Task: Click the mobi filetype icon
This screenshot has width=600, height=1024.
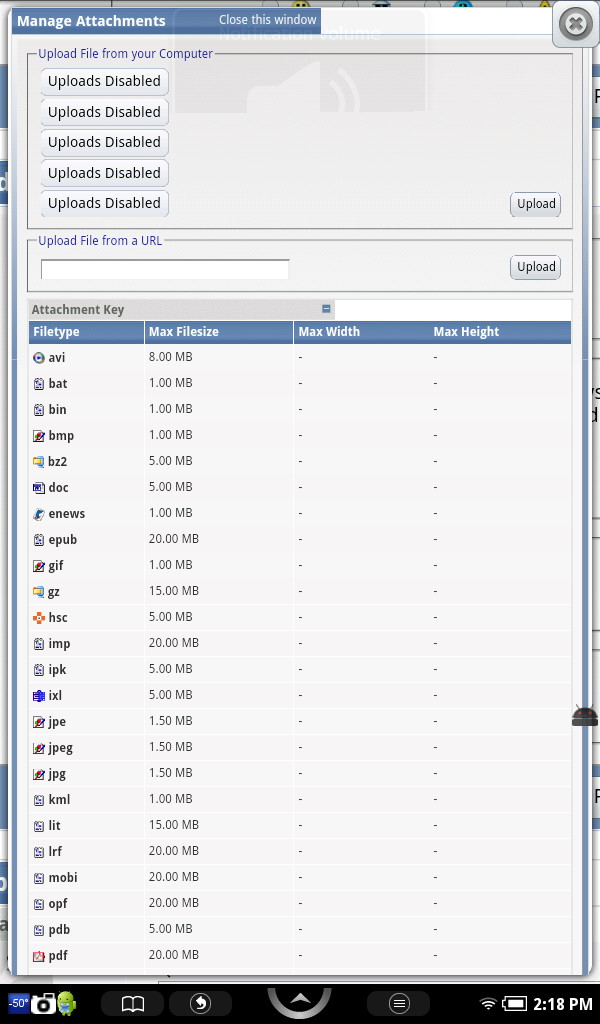Action: coord(39,878)
